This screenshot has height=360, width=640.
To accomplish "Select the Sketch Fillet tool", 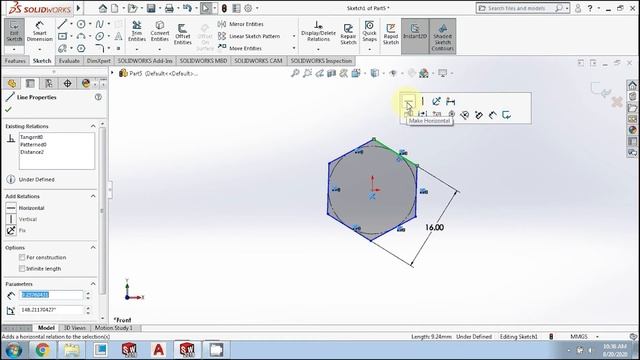I will [x=100, y=49].
